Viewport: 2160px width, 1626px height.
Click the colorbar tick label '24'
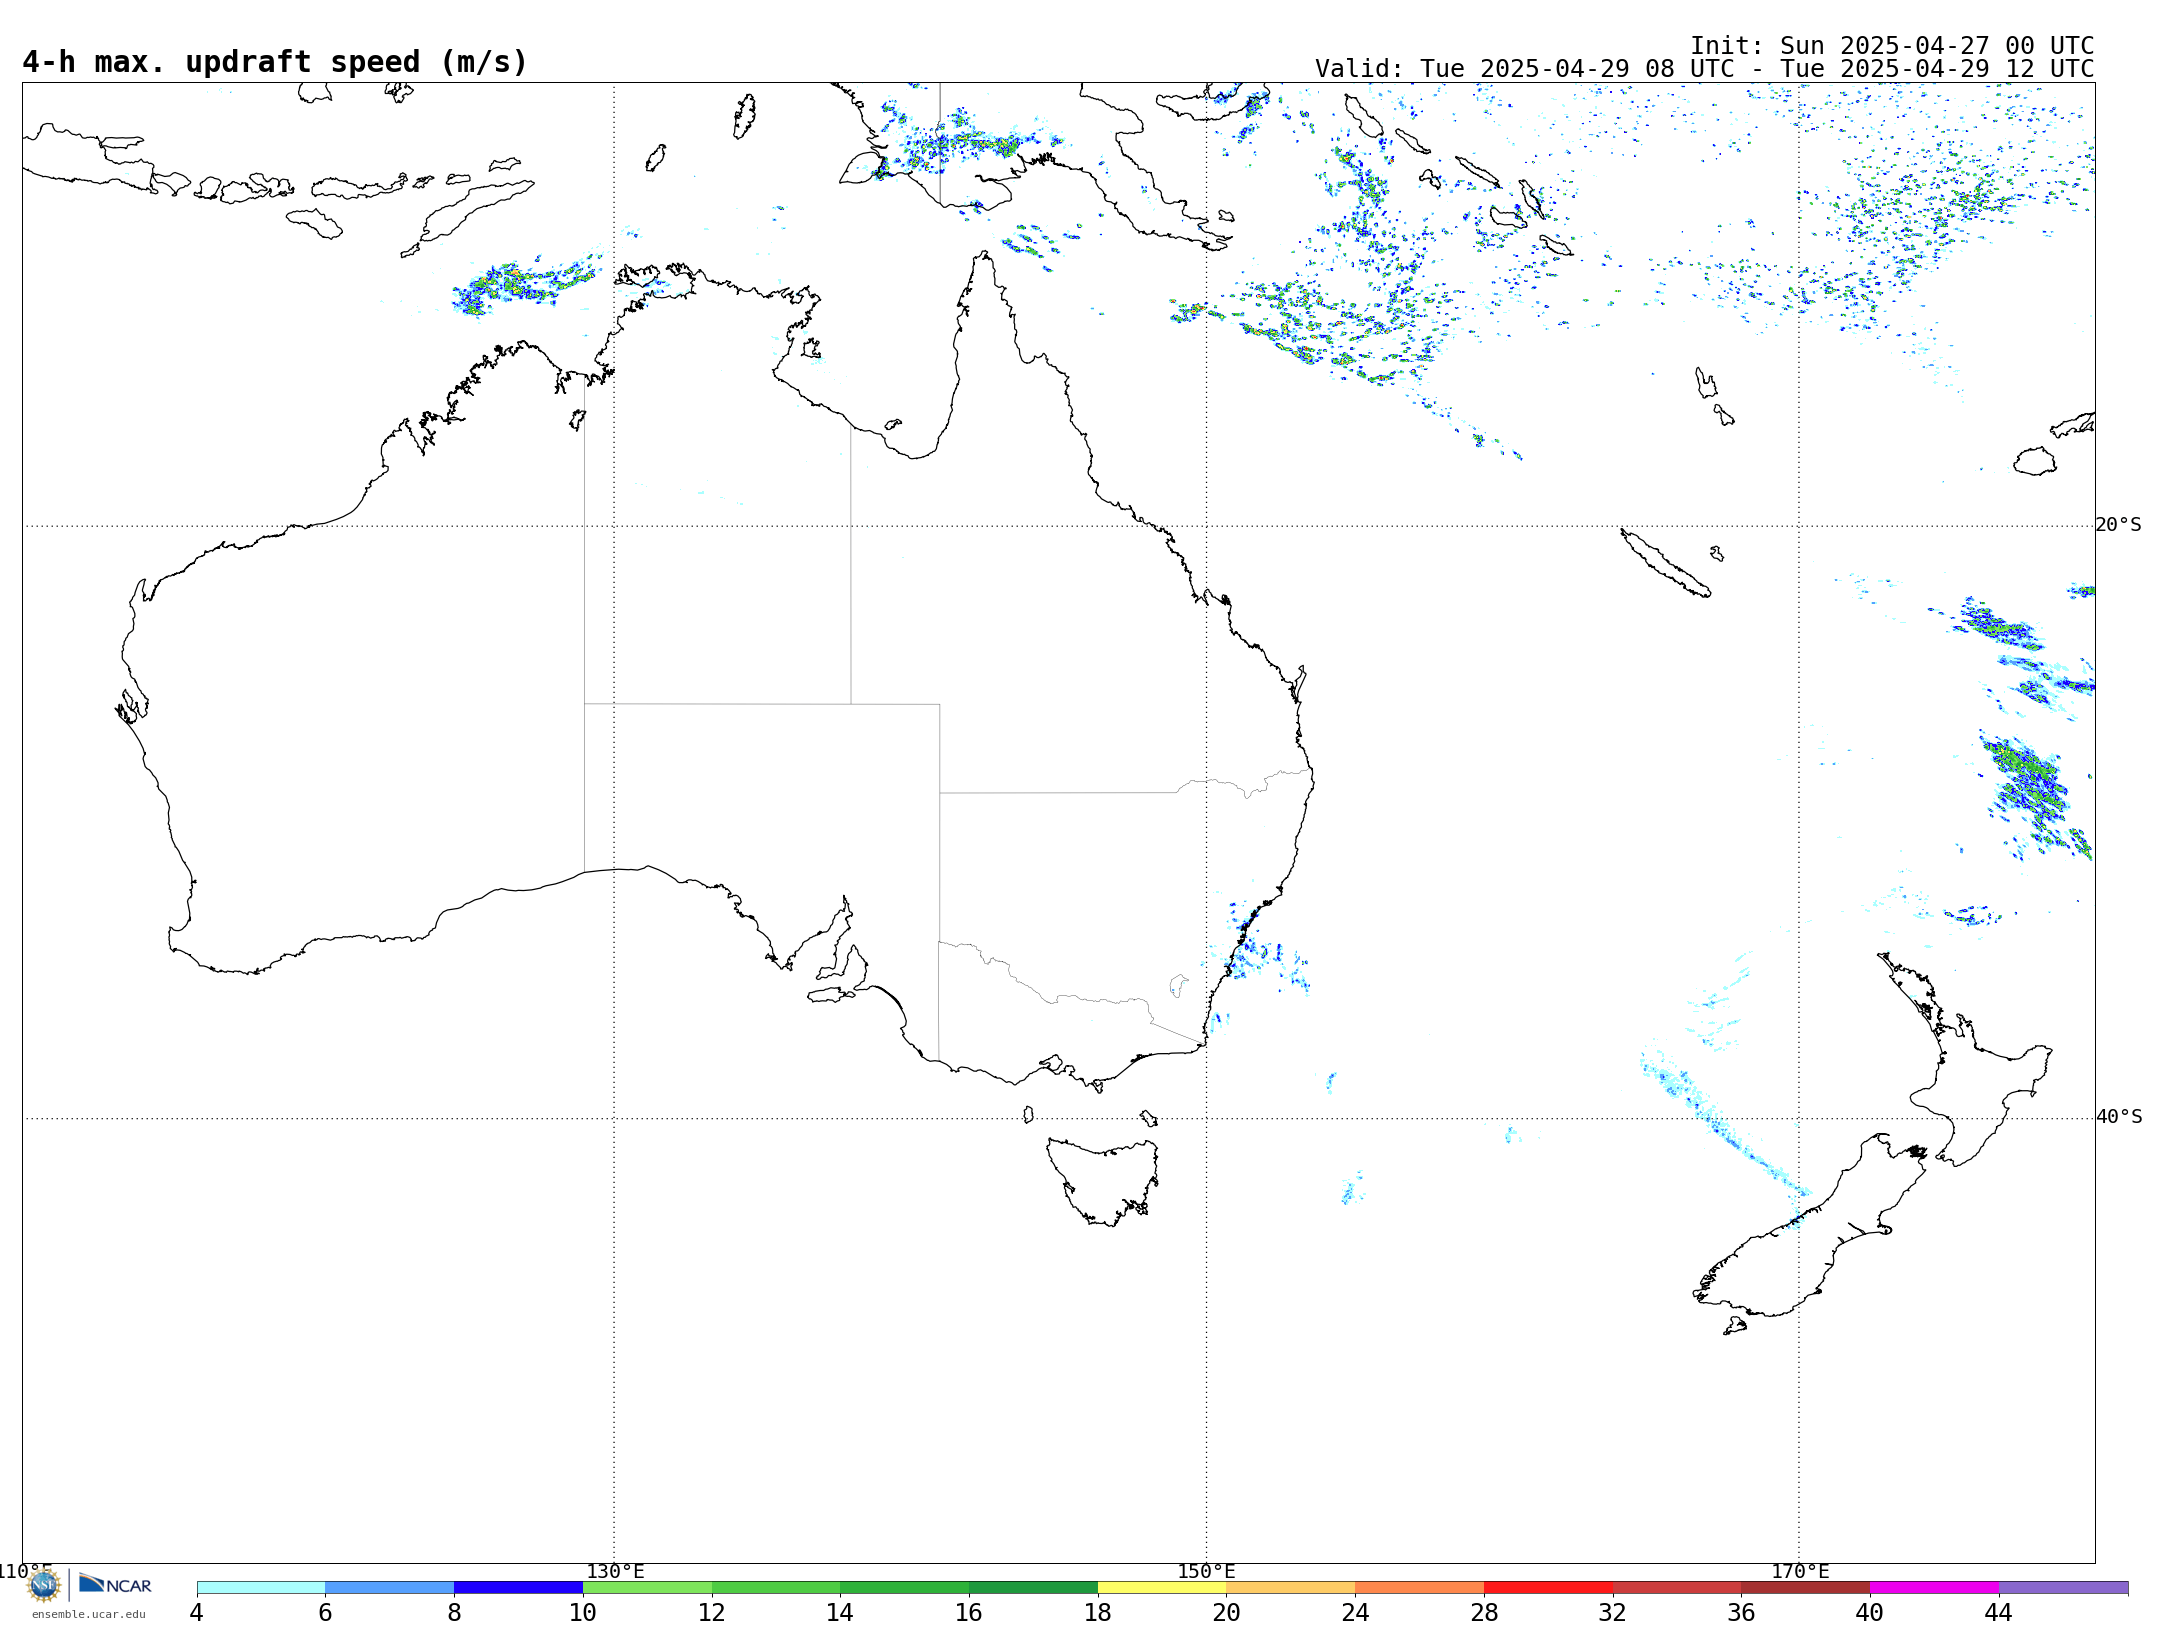click(1355, 1612)
